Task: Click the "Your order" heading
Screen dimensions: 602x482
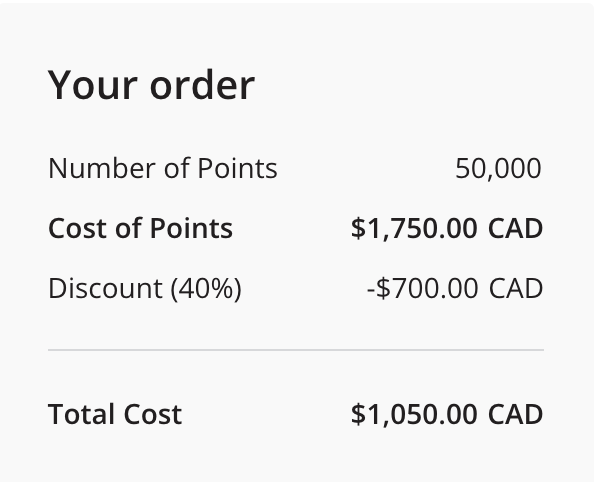Action: [x=151, y=86]
